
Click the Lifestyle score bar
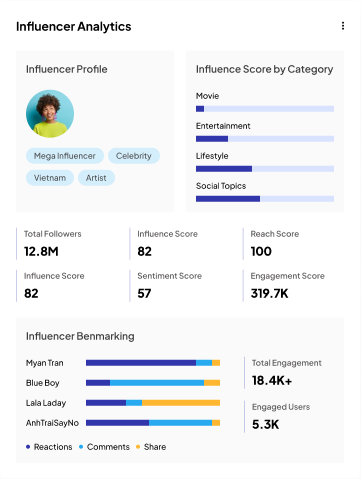[265, 169]
